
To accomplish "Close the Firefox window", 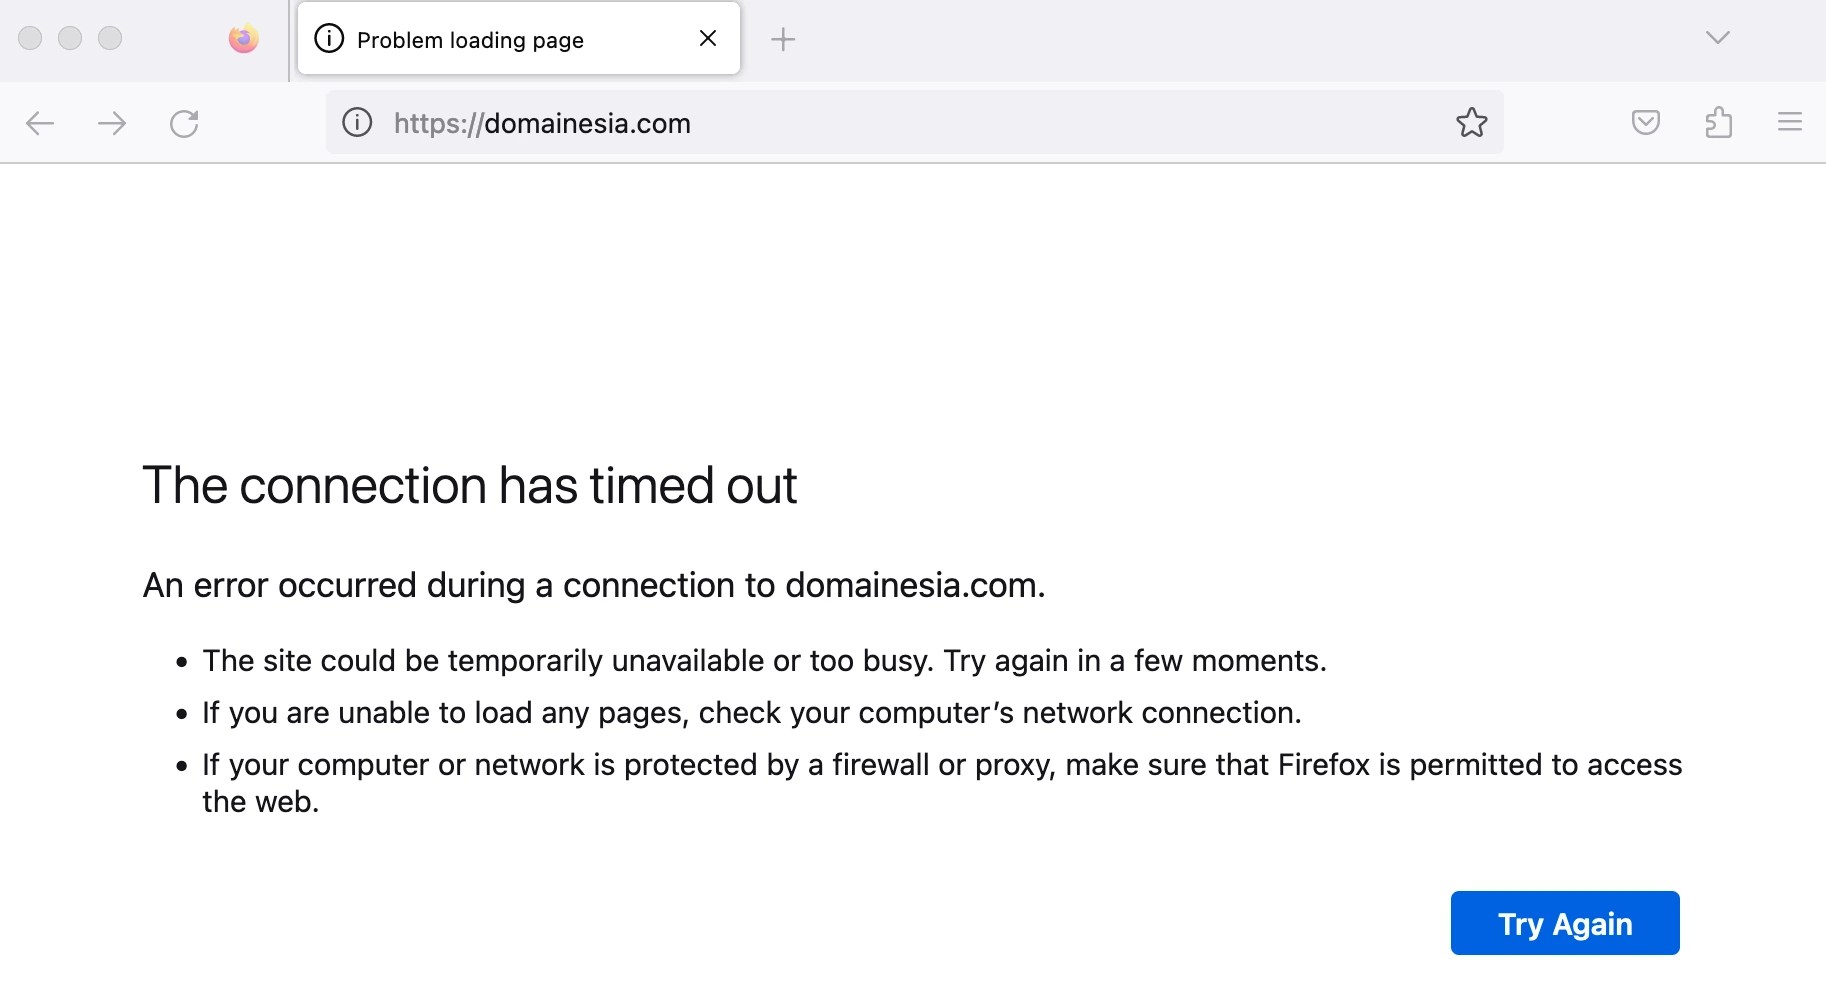I will pos(30,38).
